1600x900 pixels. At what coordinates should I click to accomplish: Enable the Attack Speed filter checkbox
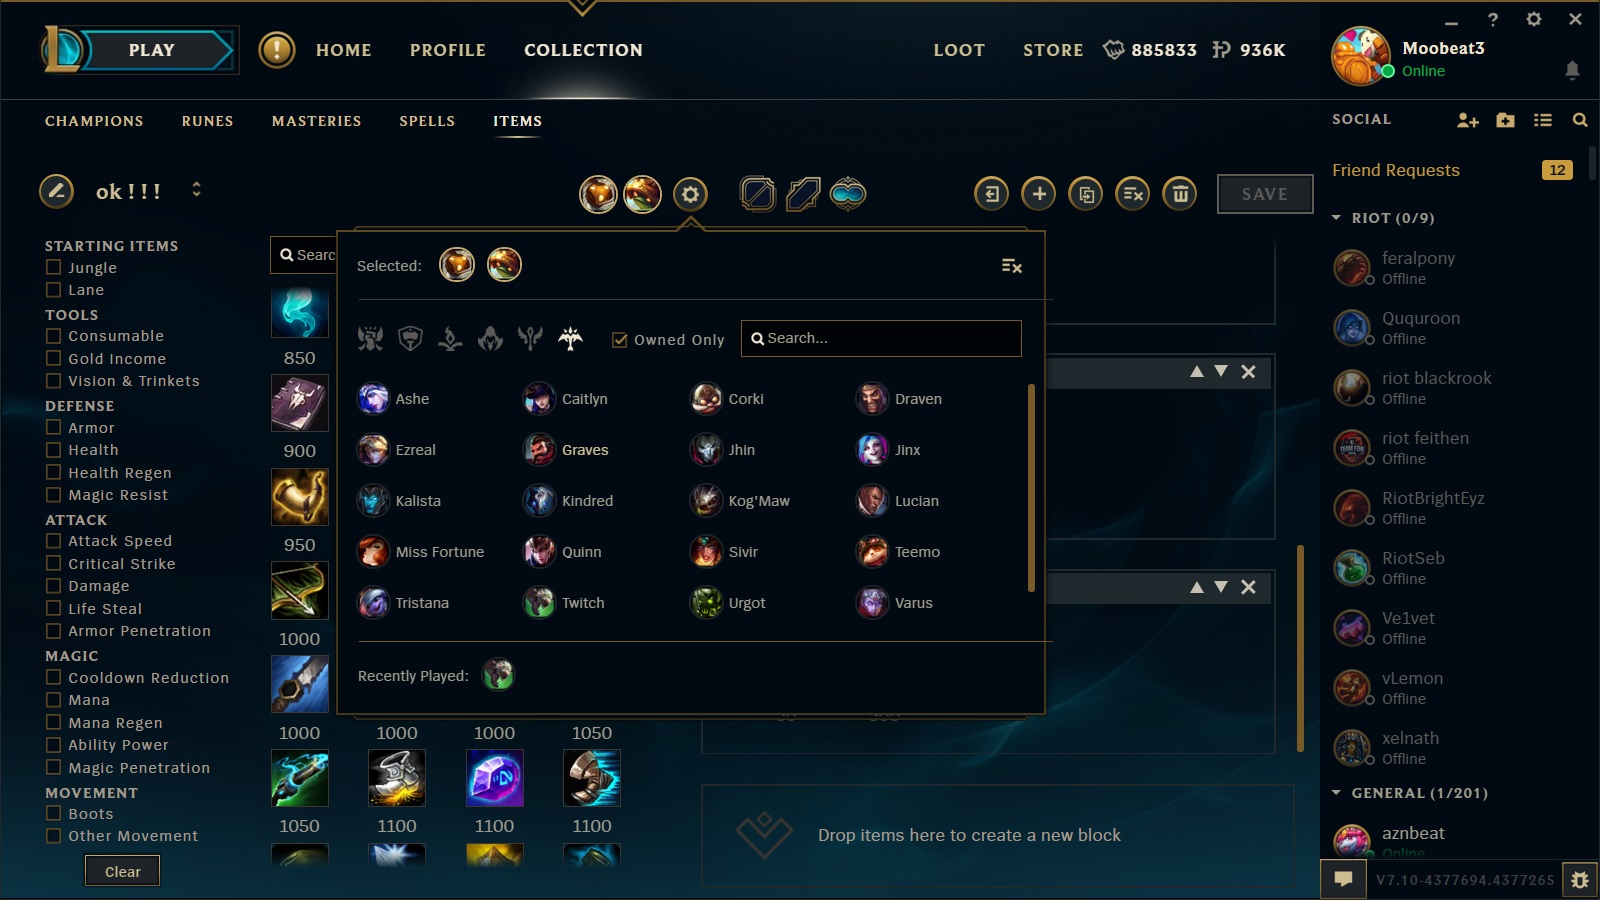54,541
